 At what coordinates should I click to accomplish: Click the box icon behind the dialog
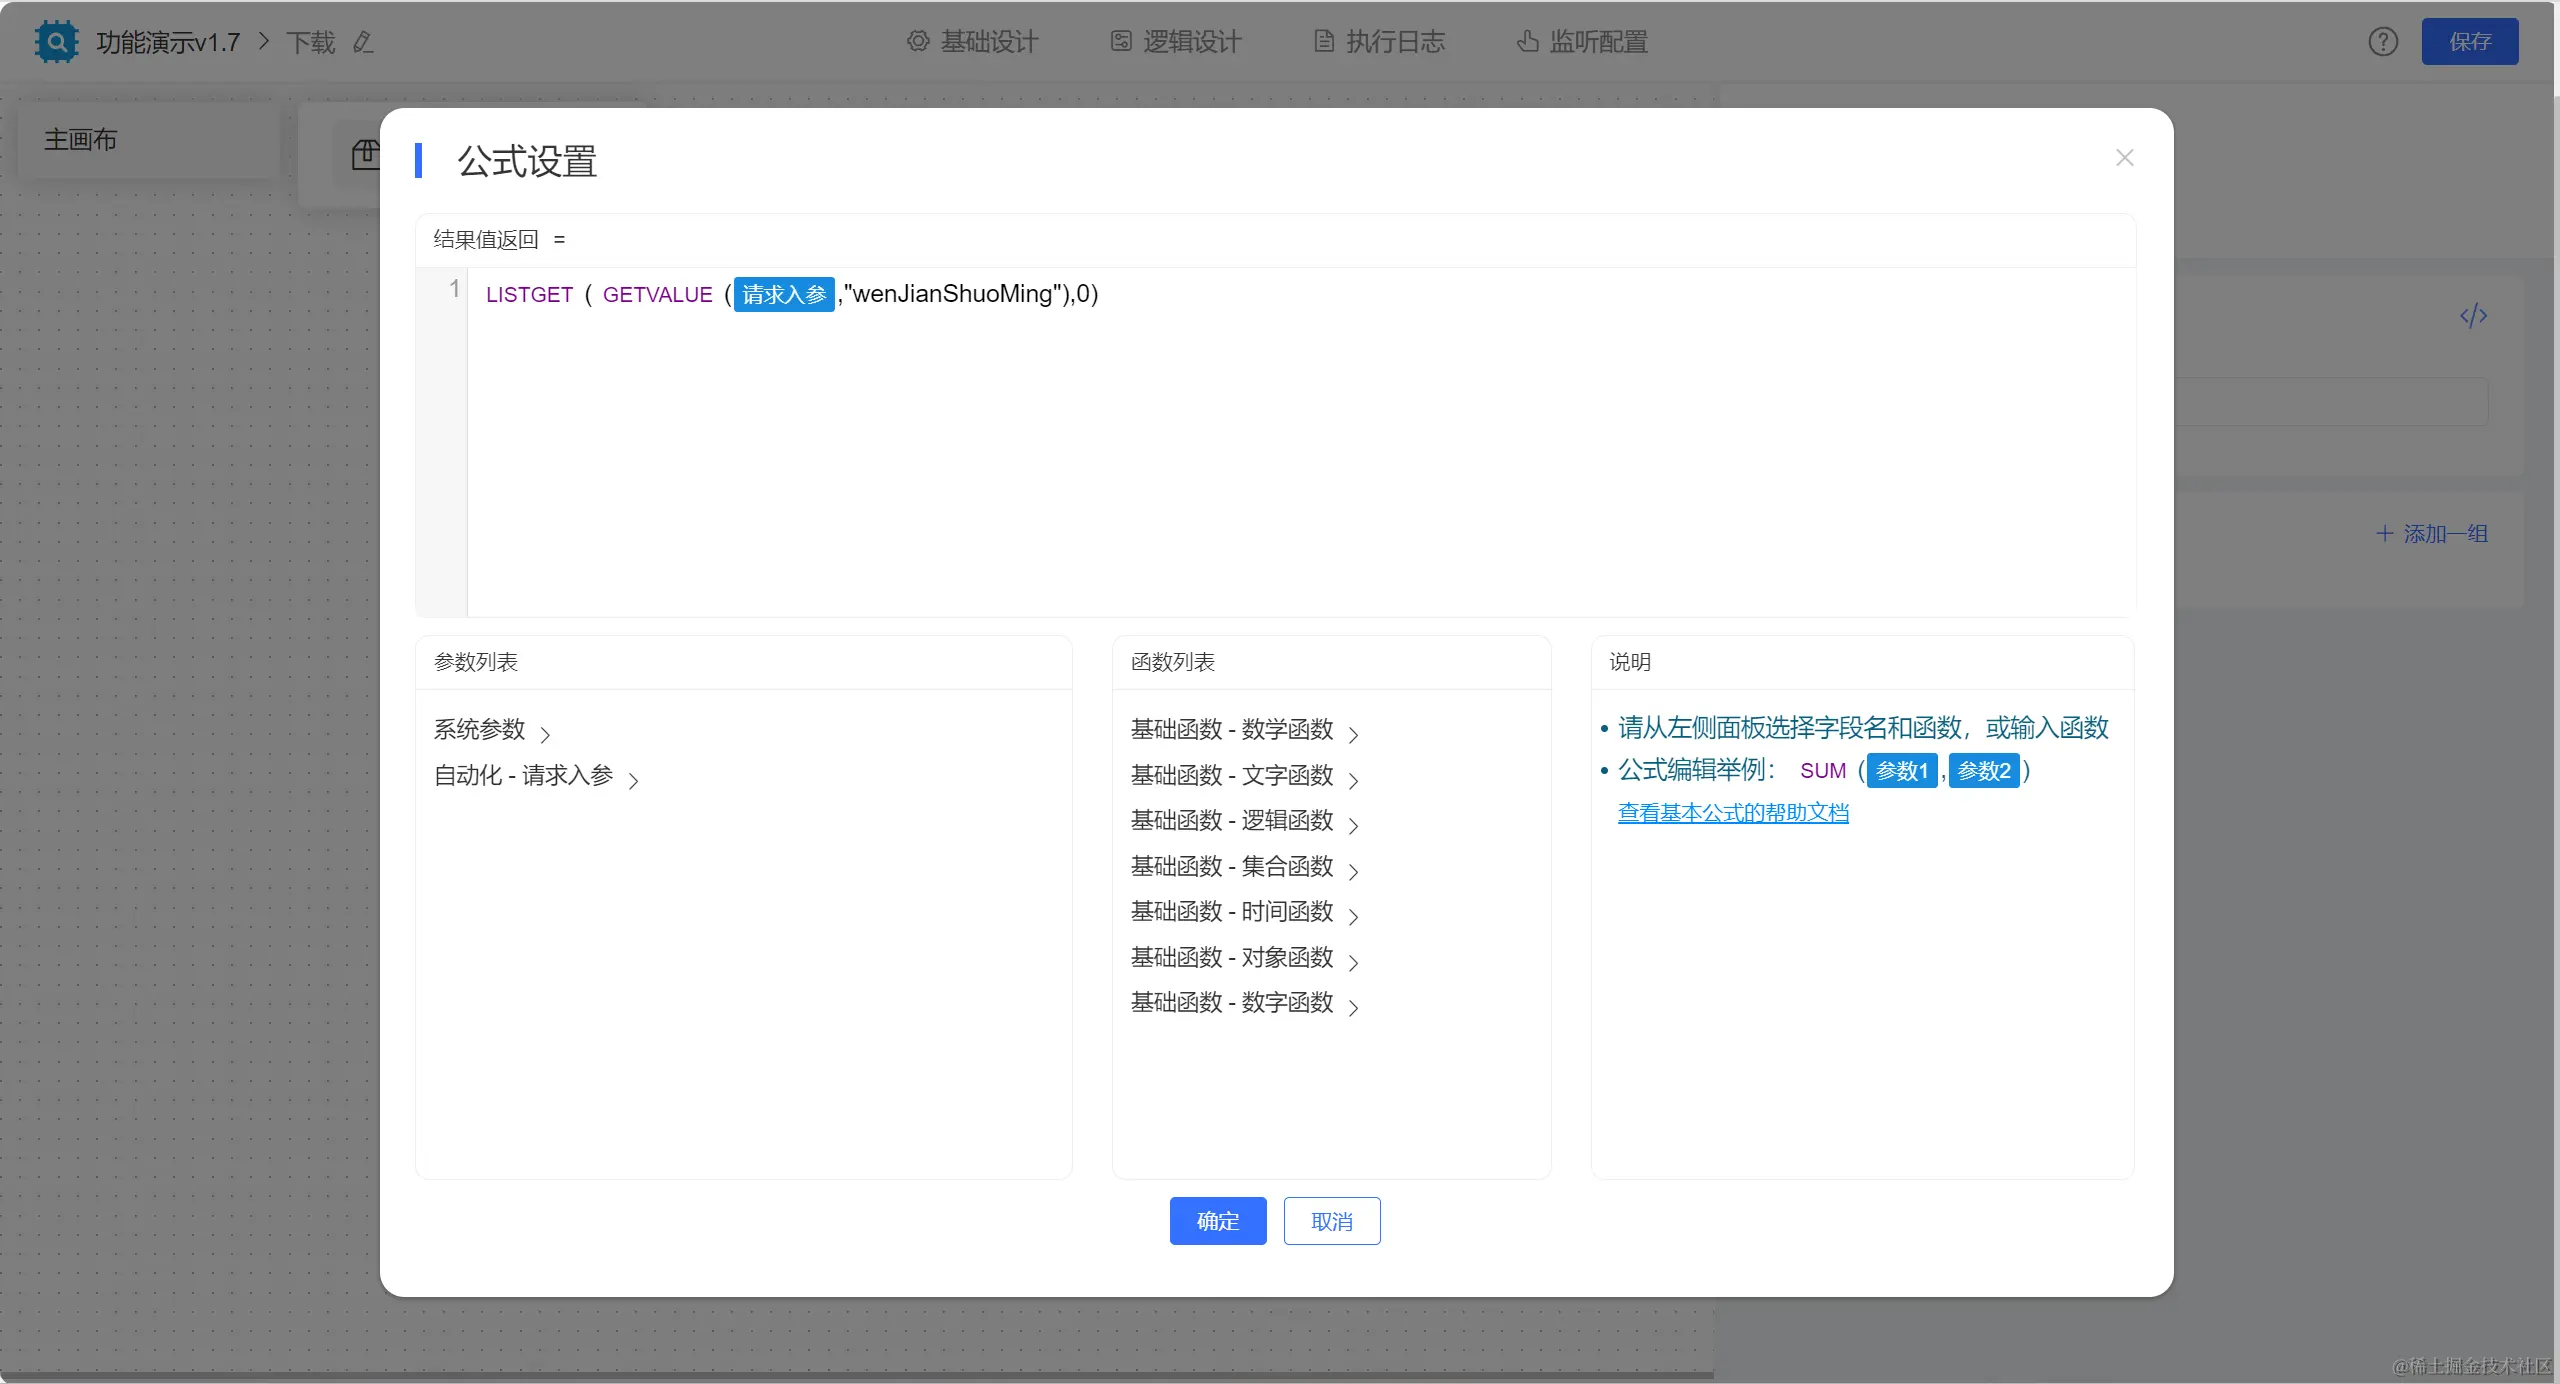(x=365, y=155)
